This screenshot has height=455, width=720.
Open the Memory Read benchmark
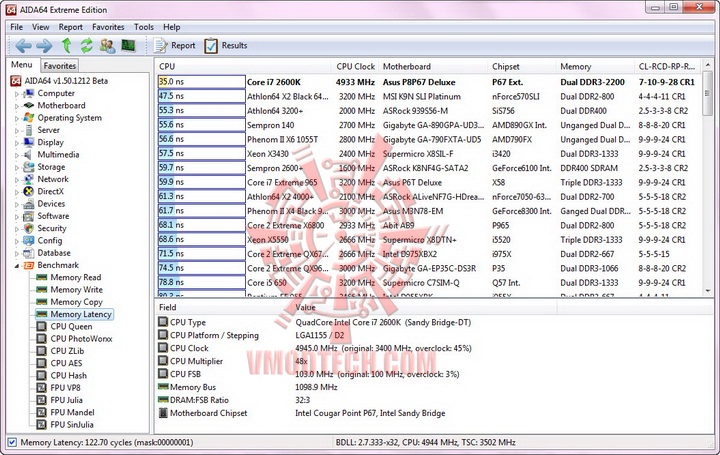point(76,277)
